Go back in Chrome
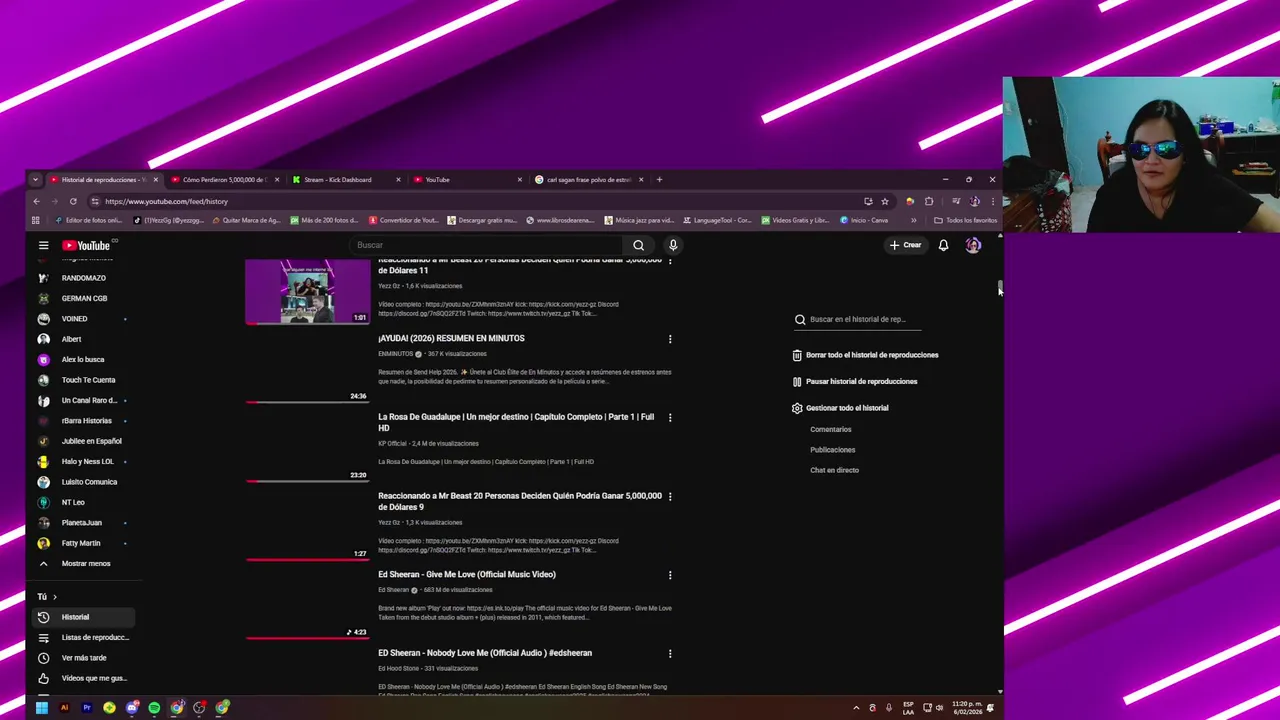The height and width of the screenshot is (720, 1280). (x=37, y=201)
